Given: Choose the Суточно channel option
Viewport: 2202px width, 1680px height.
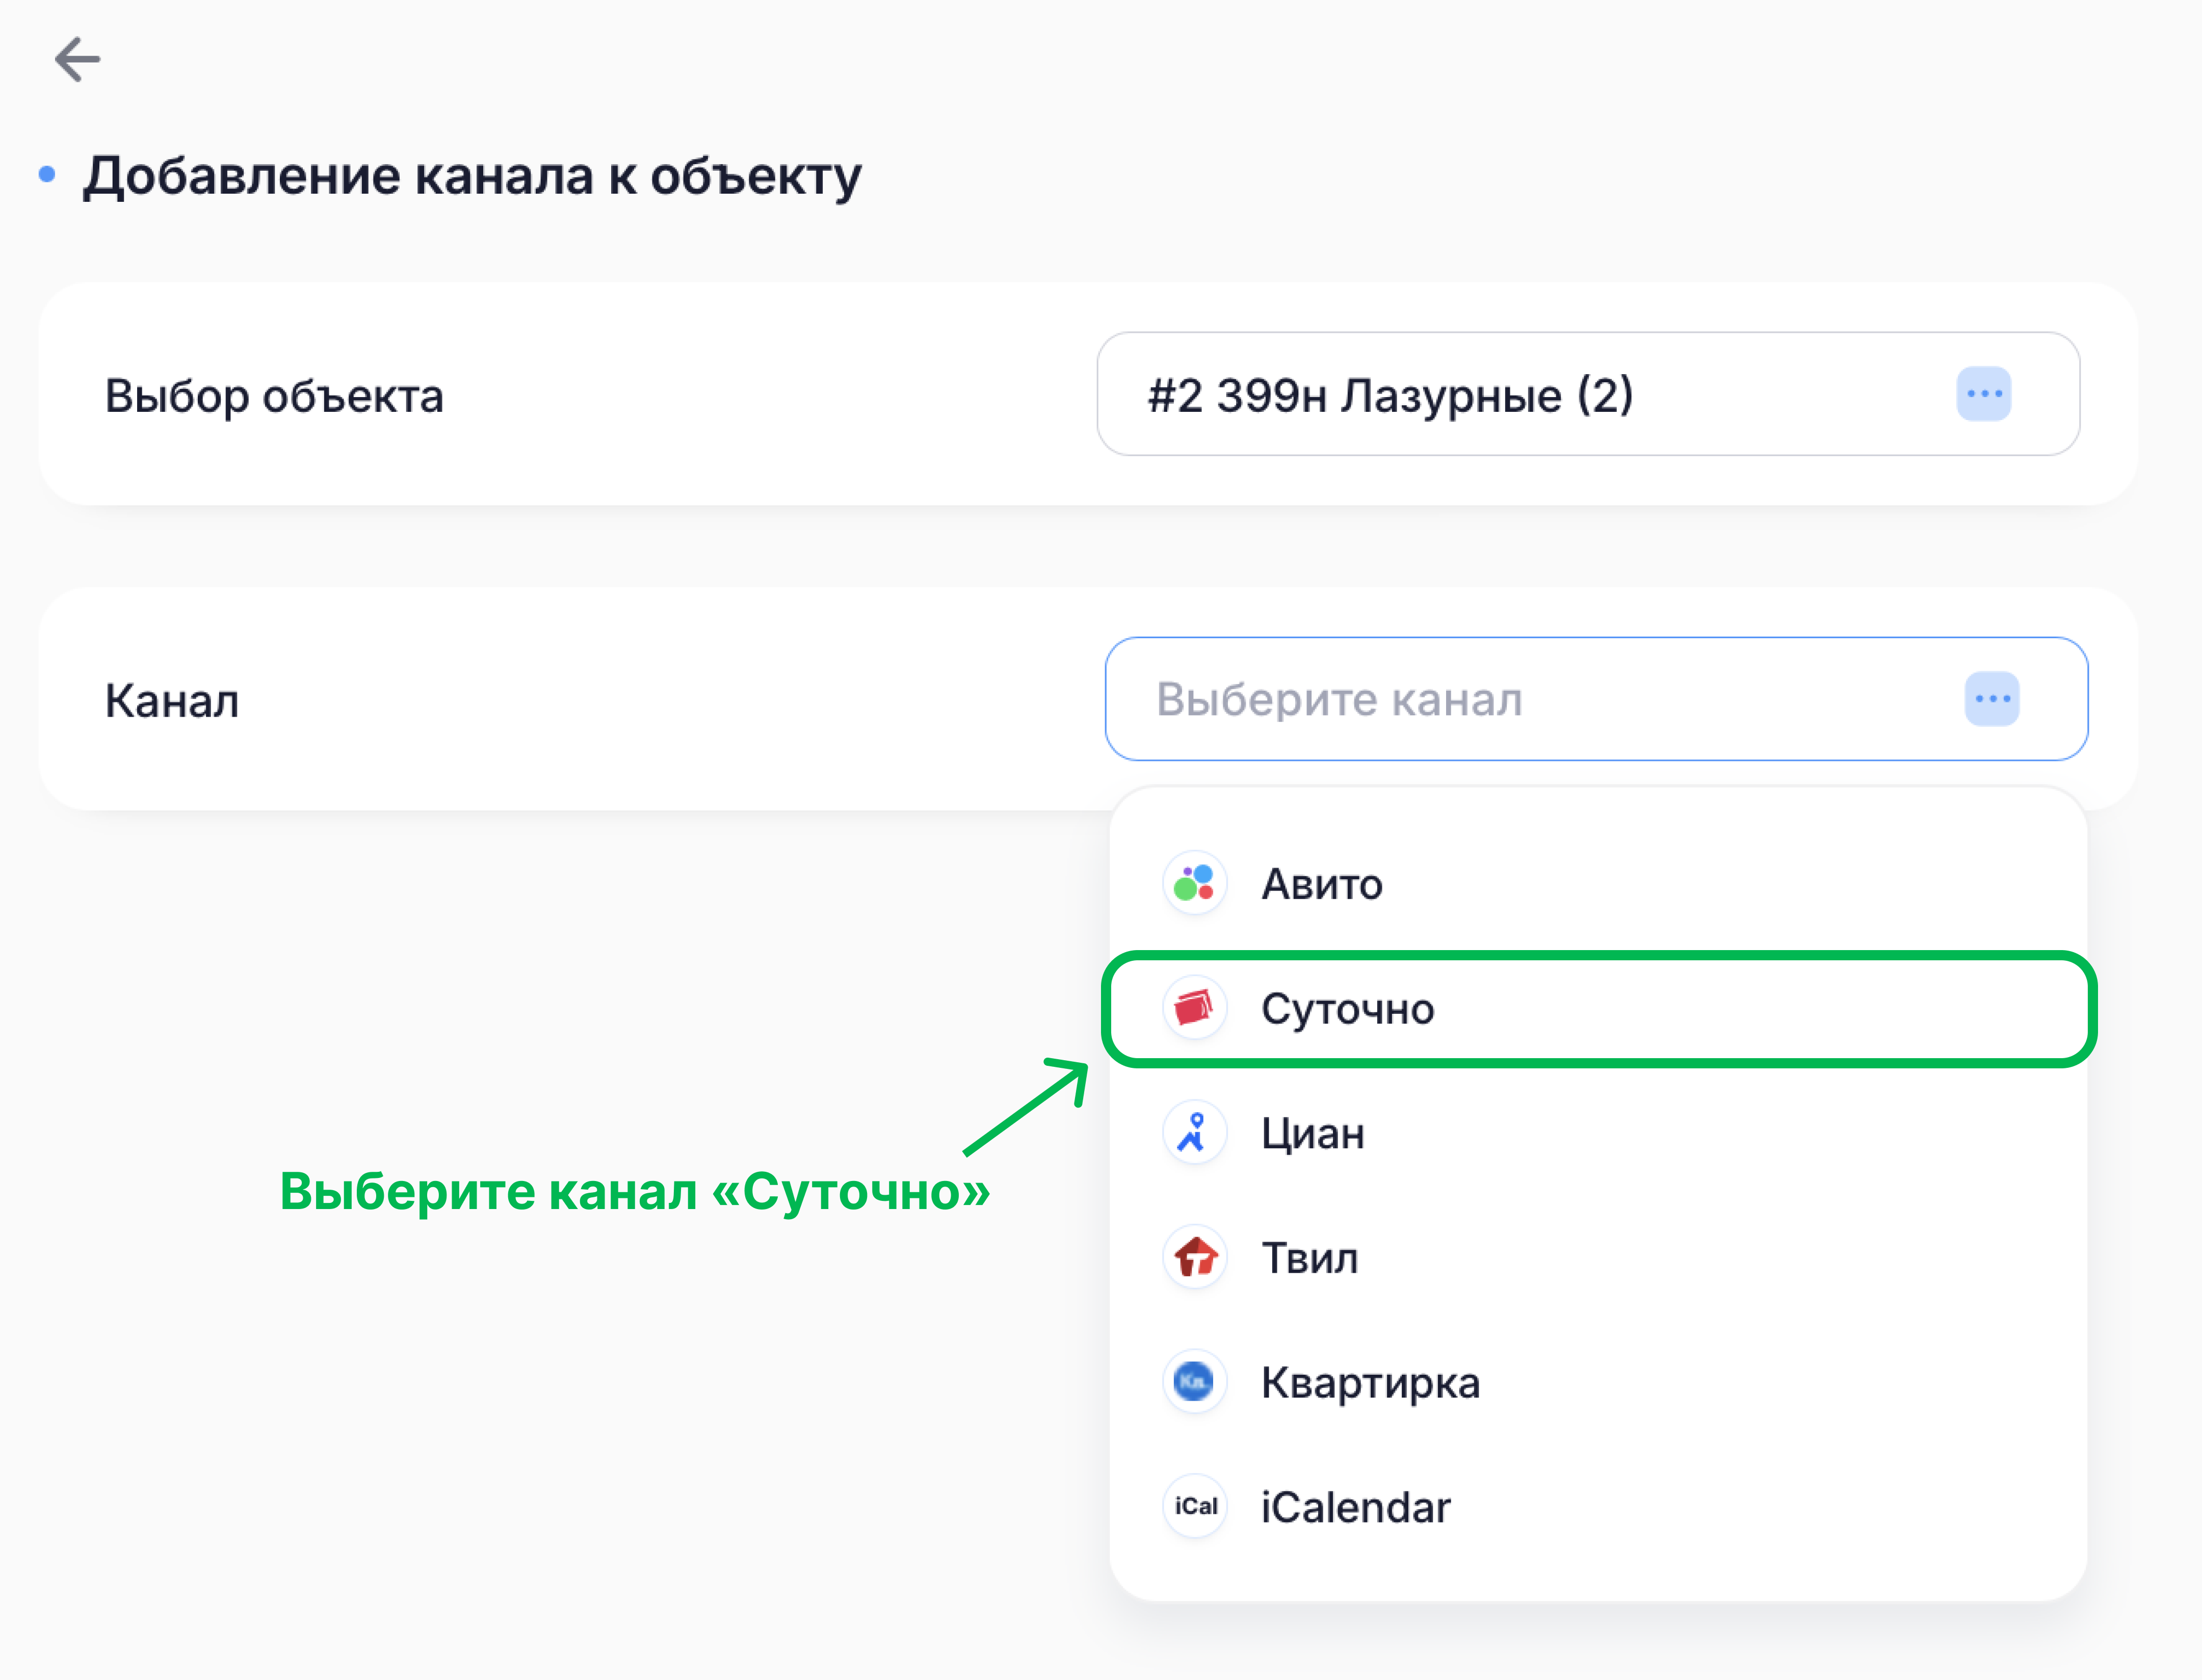Looking at the screenshot, I should coord(1347,1009).
